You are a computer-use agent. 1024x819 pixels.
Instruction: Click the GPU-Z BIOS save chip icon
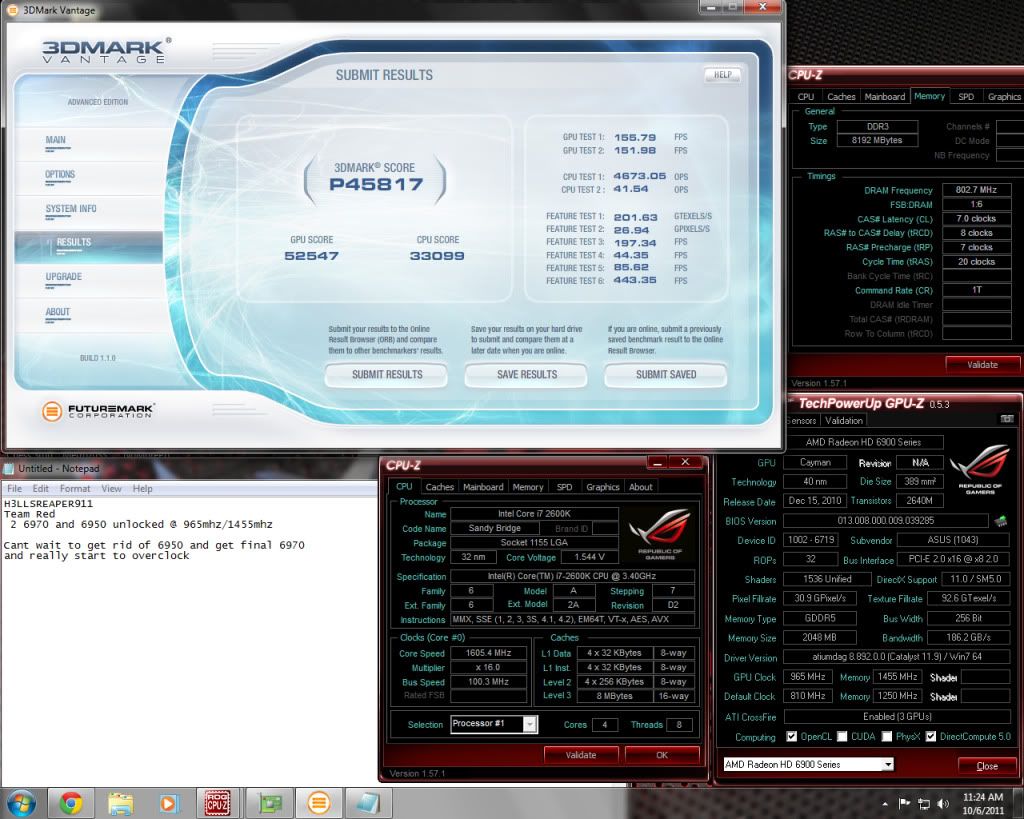pos(1000,521)
